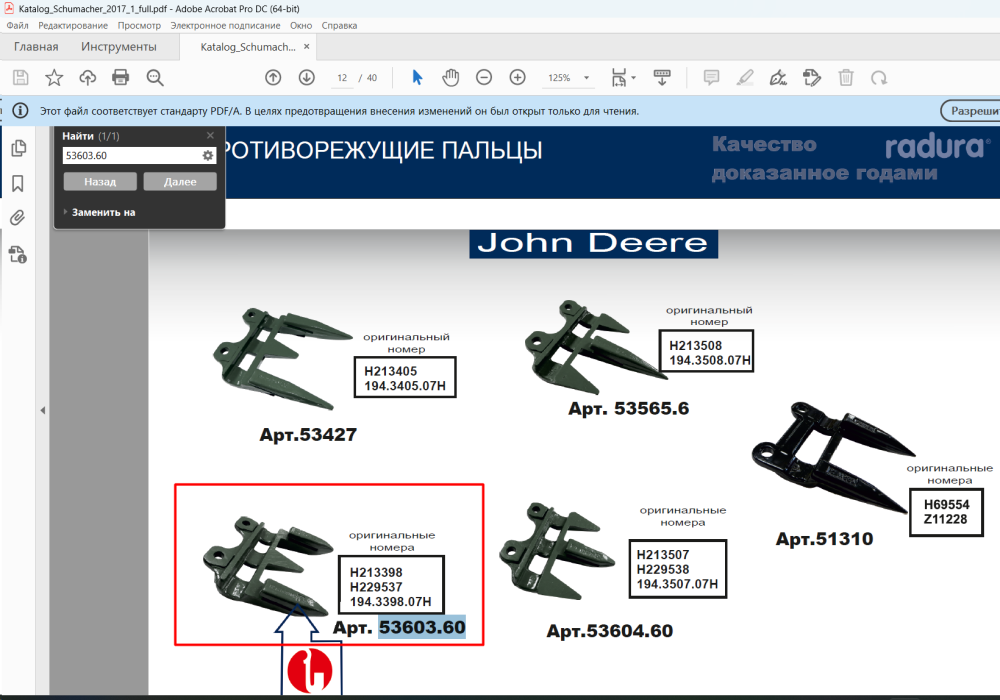Image resolution: width=1000 pixels, height=700 pixels.
Task: Open the zoom level dropdown
Action: point(586,78)
